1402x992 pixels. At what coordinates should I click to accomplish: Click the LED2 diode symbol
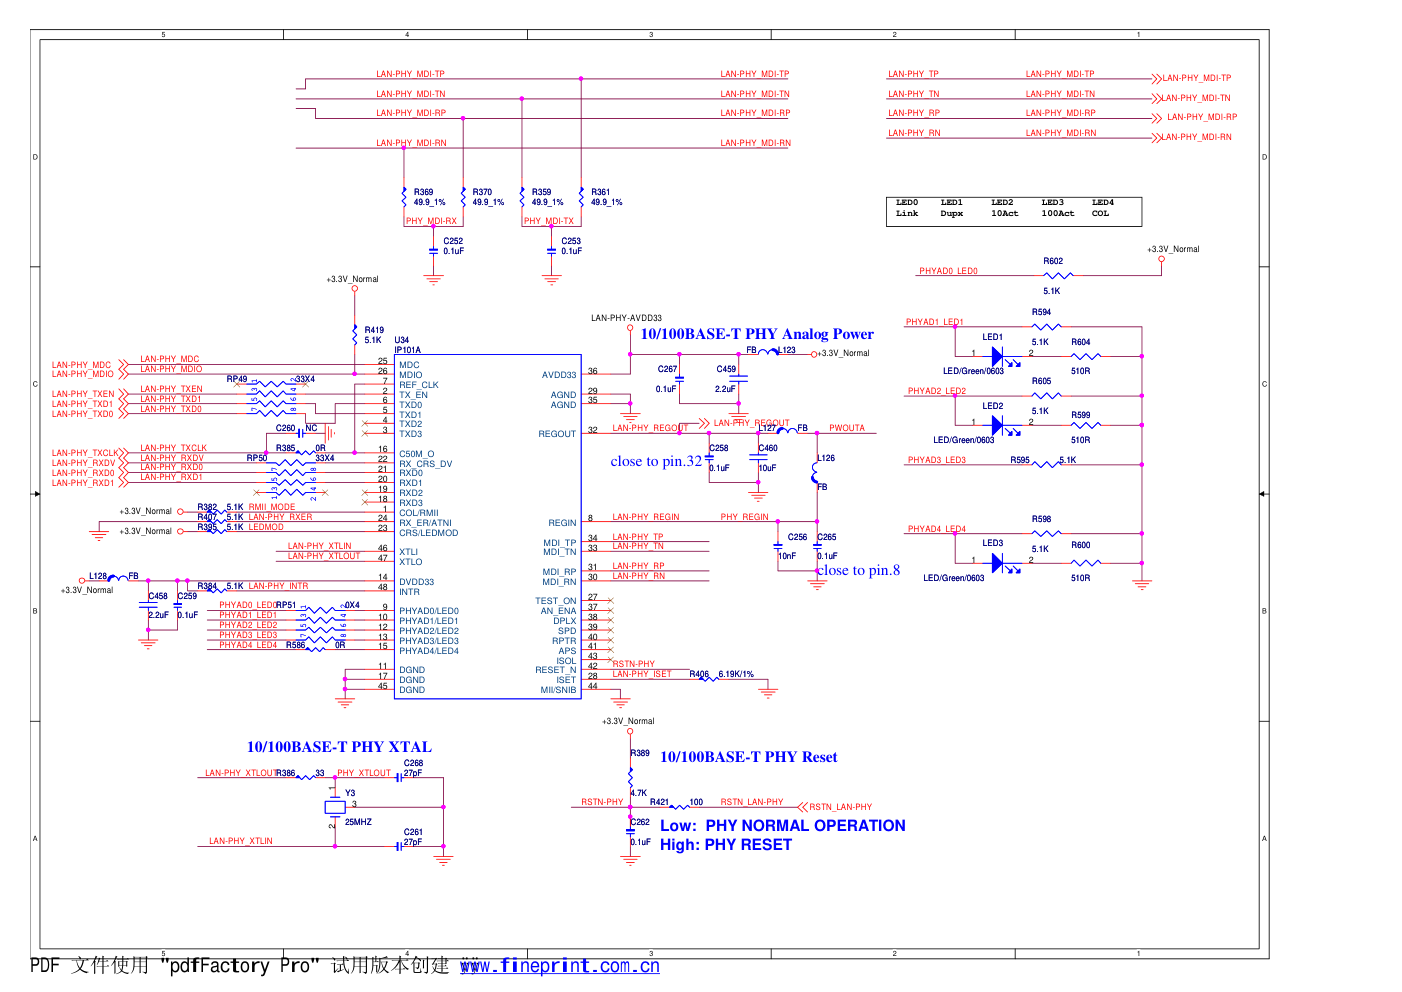(x=997, y=425)
